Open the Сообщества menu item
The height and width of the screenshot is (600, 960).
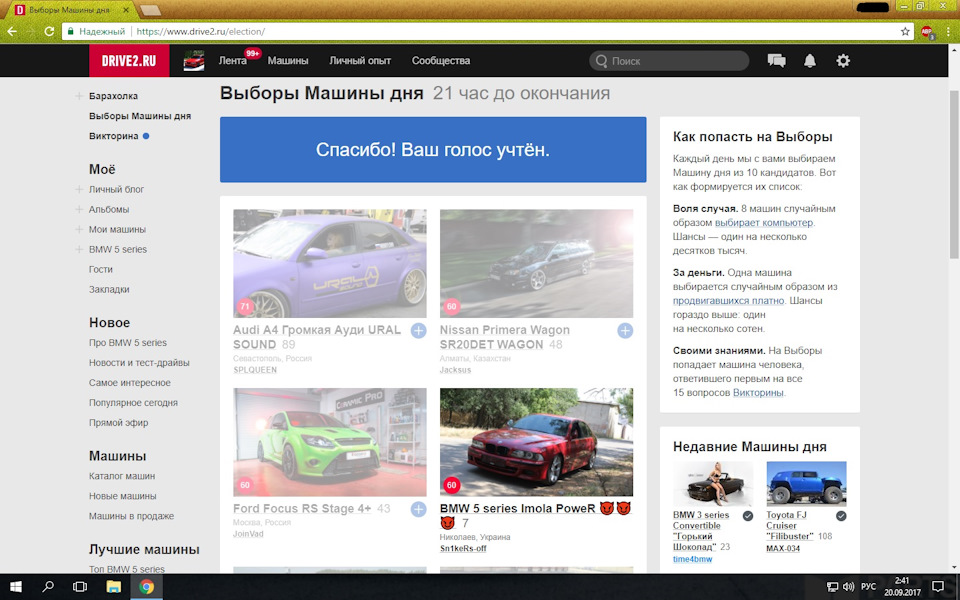[441, 61]
